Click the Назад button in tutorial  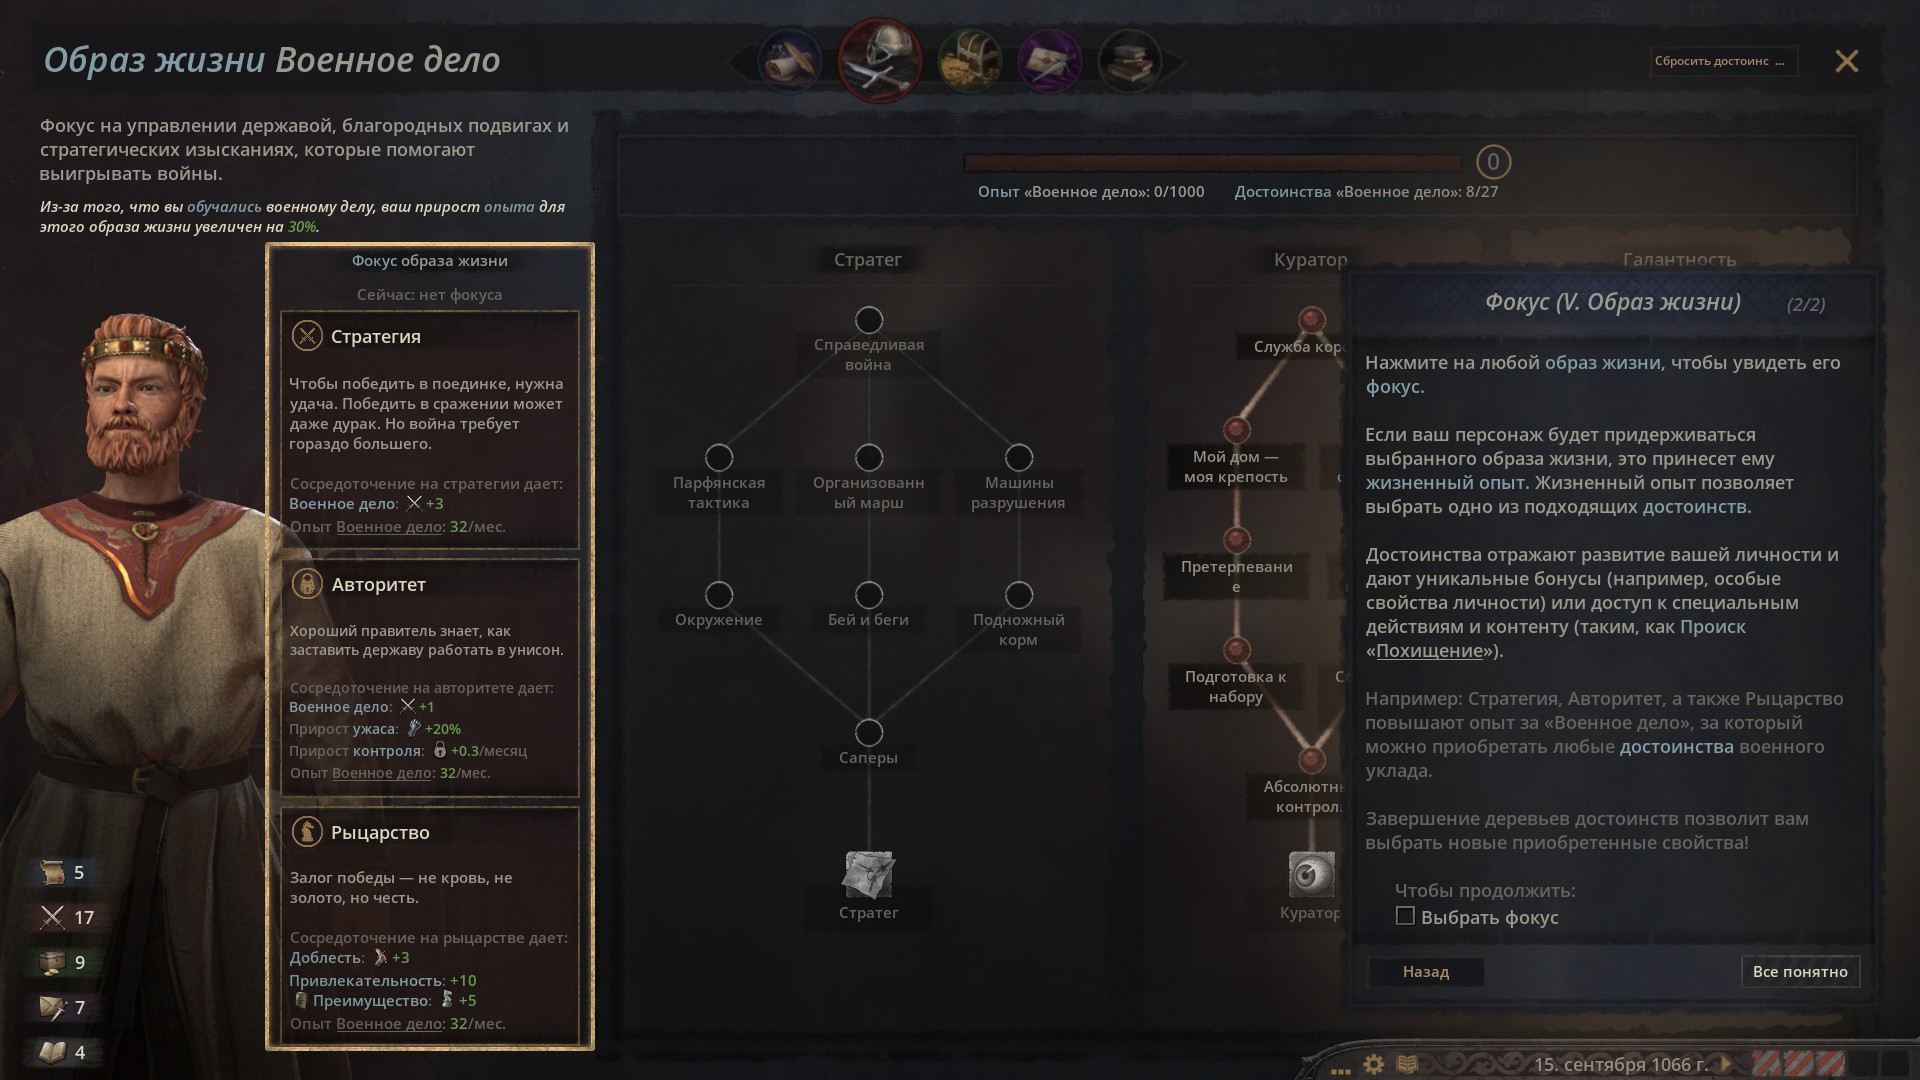click(1425, 971)
